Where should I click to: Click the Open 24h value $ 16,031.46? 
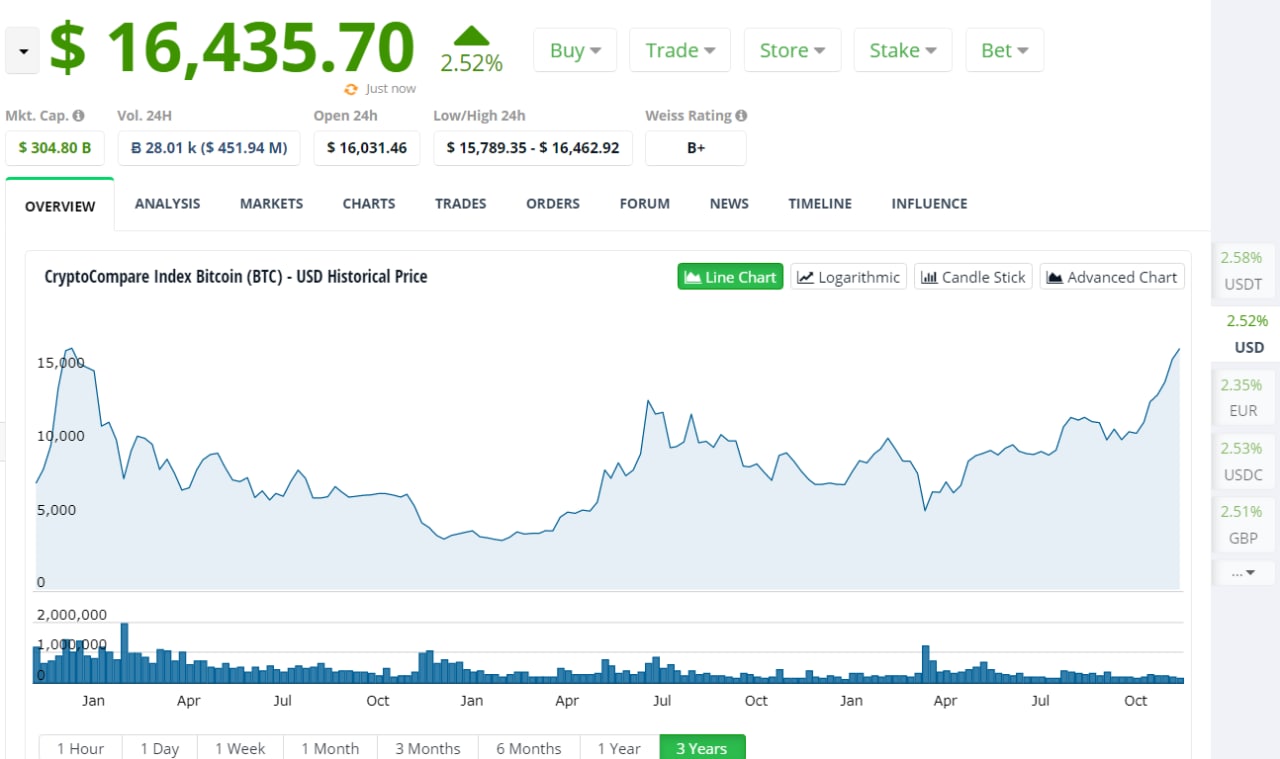(367, 148)
